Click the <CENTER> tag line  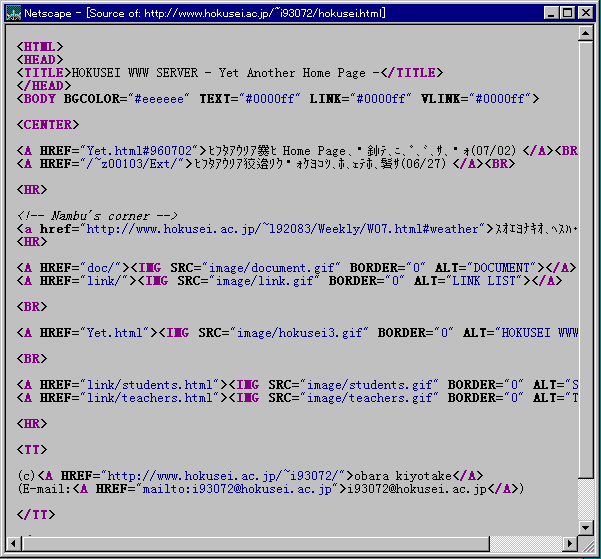pos(48,125)
